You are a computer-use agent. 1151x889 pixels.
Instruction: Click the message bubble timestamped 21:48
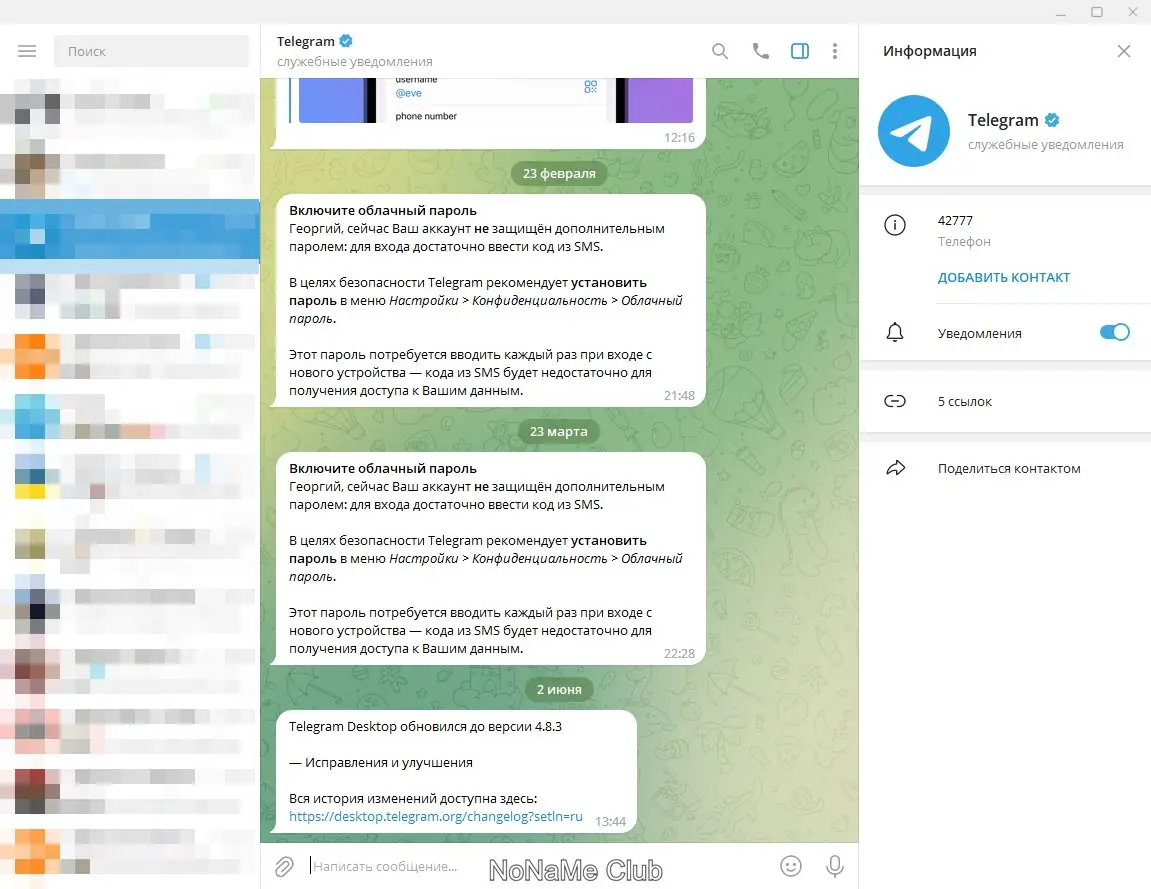coord(488,300)
